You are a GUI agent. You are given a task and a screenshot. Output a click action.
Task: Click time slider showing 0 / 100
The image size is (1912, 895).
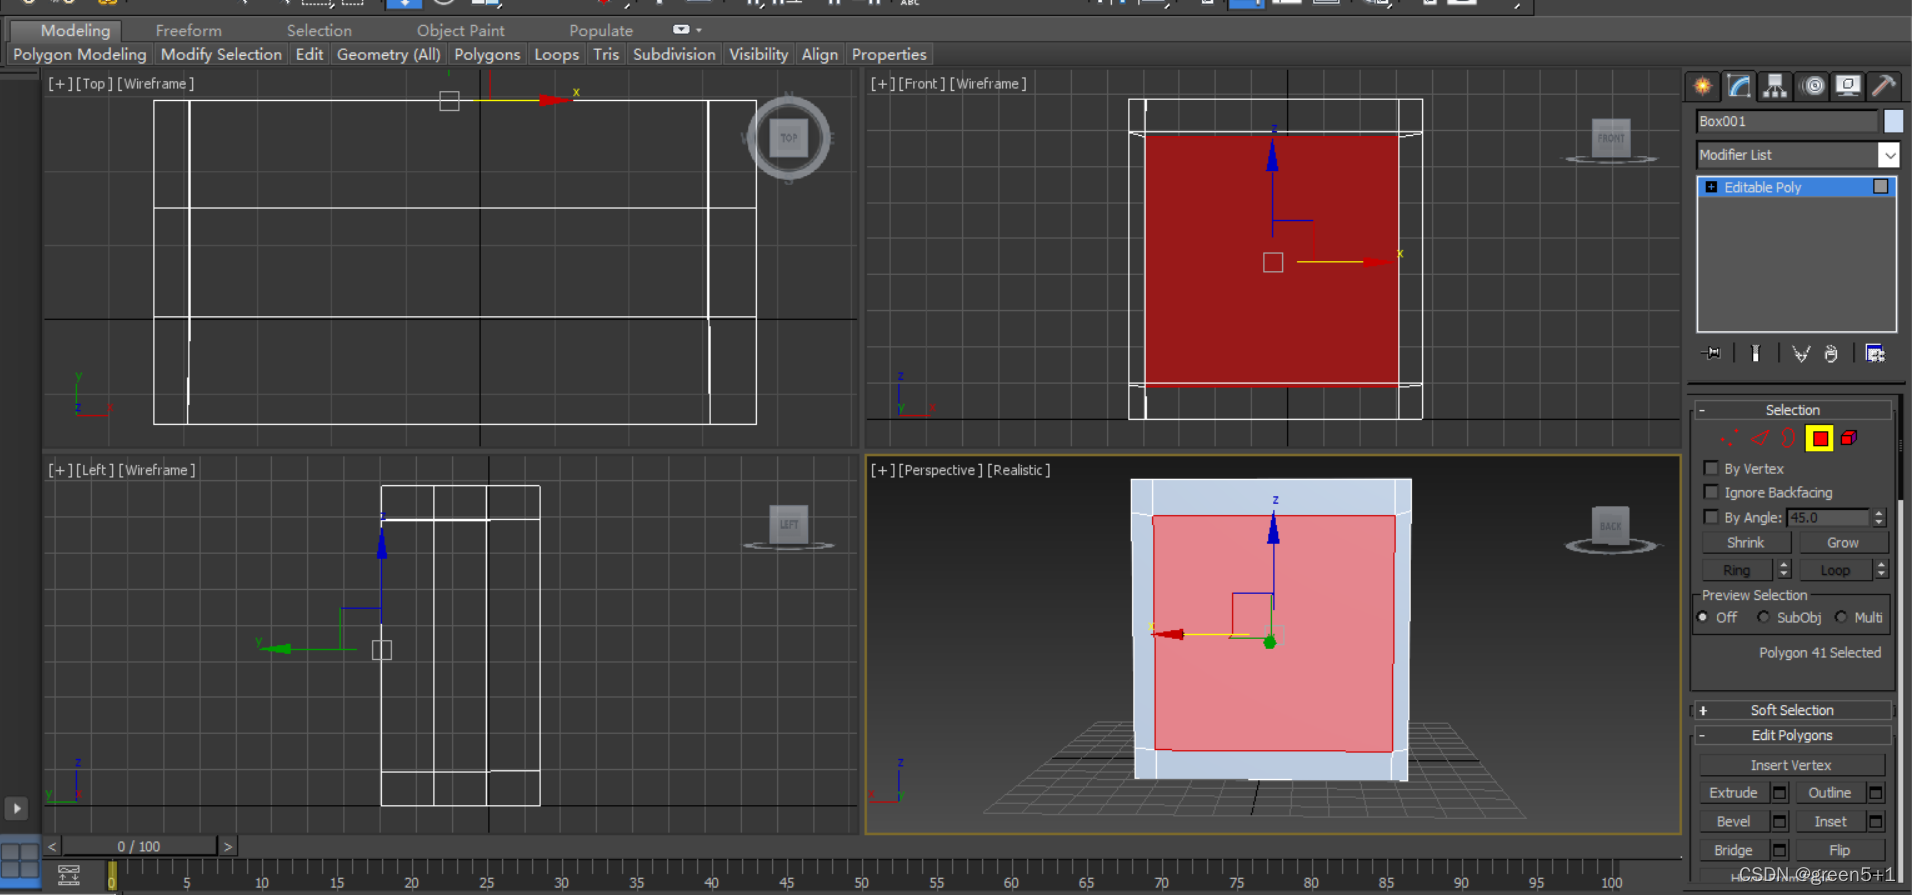[138, 846]
